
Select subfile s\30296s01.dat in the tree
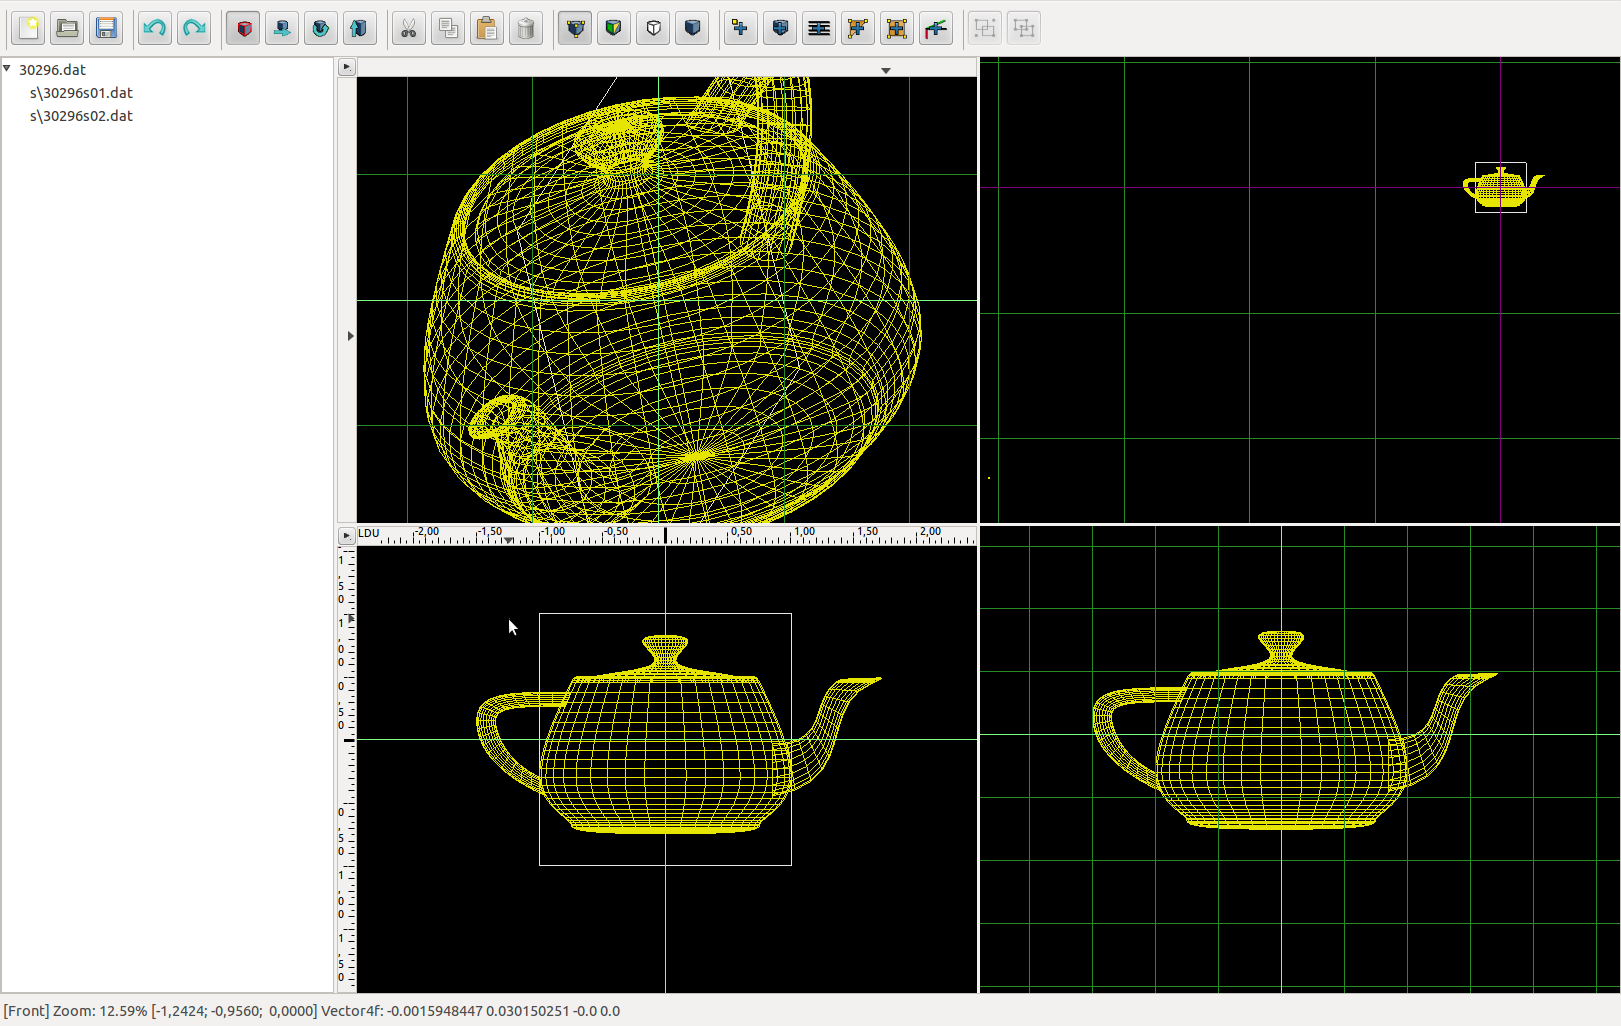point(81,92)
